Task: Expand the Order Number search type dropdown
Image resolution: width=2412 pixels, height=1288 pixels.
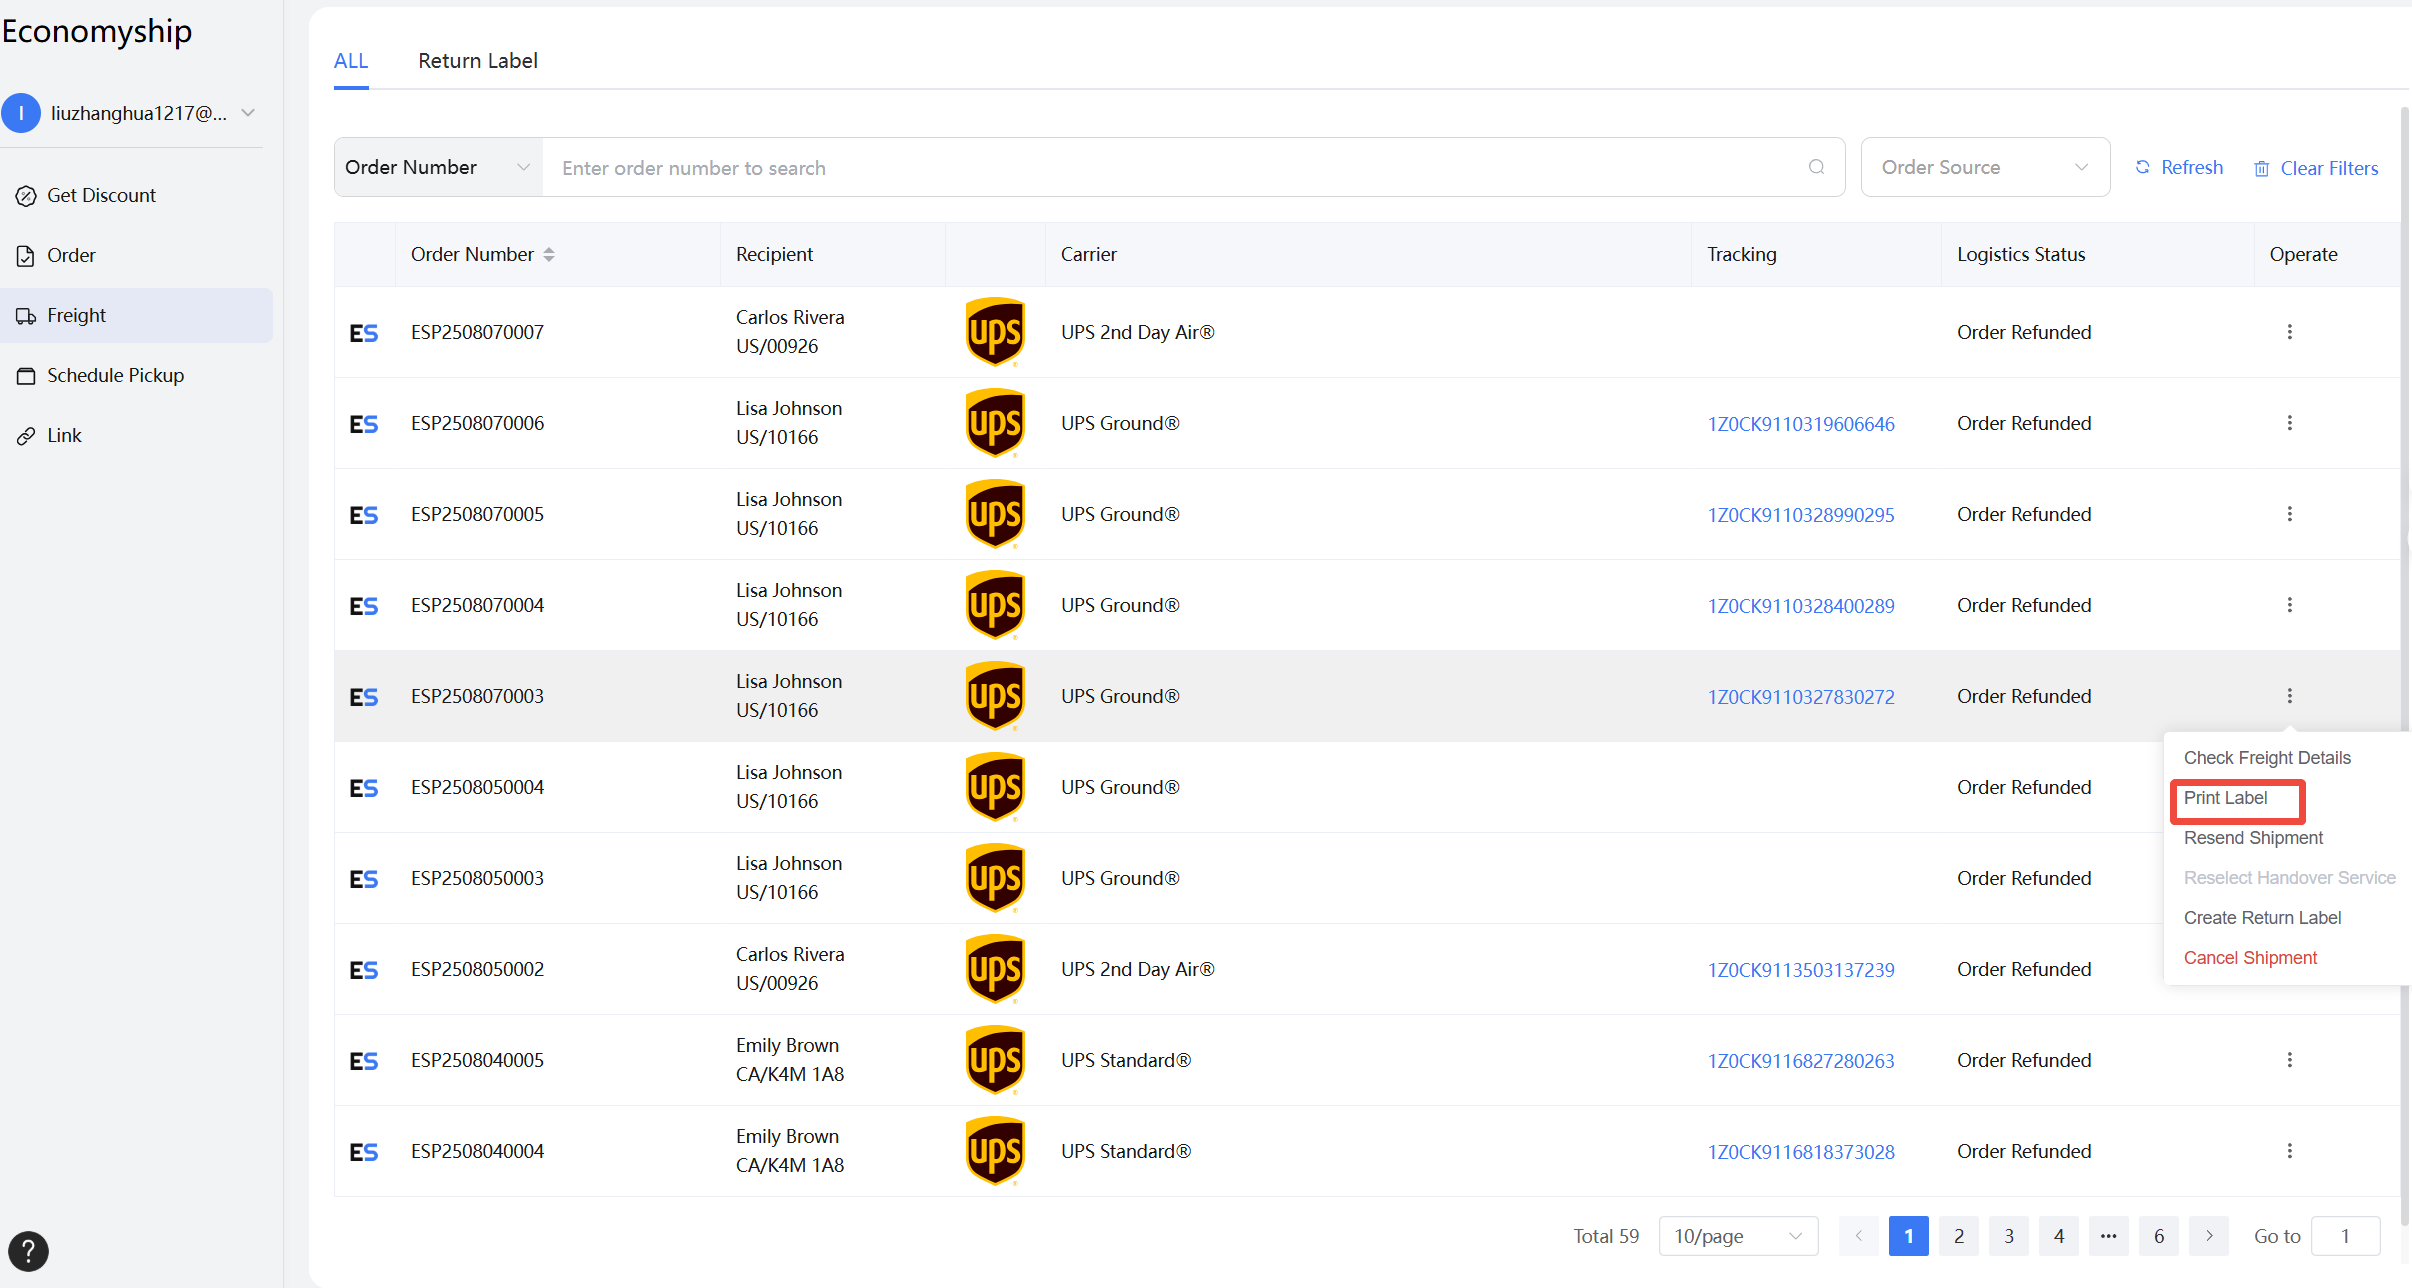Action: coord(438,167)
